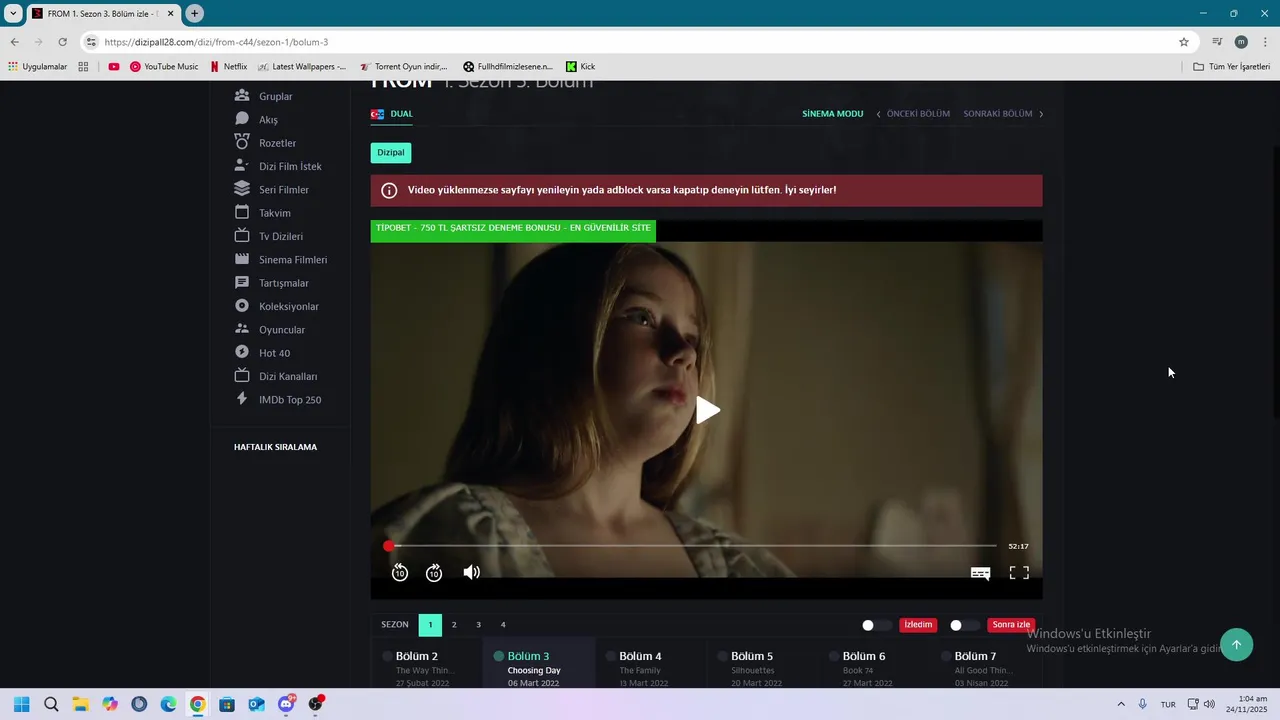The height and width of the screenshot is (720, 1280).
Task: Skip video forward 10 seconds
Action: coord(434,572)
